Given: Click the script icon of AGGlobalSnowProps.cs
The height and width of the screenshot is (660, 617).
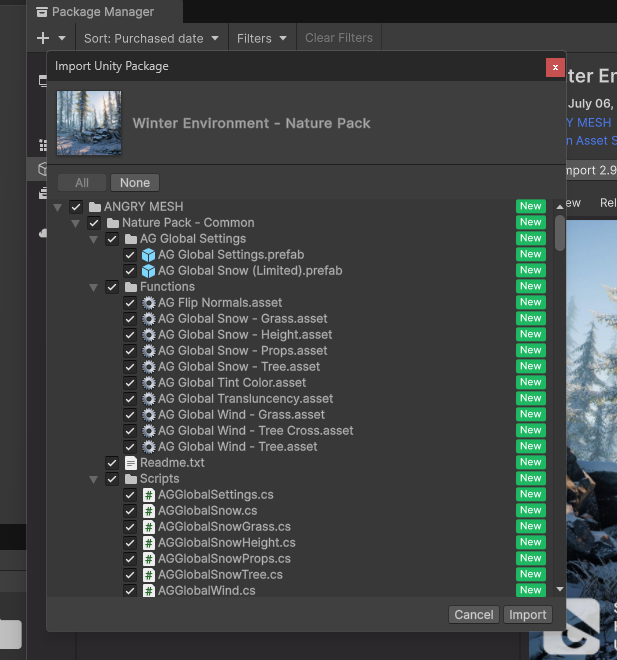Looking at the screenshot, I should pos(148,559).
